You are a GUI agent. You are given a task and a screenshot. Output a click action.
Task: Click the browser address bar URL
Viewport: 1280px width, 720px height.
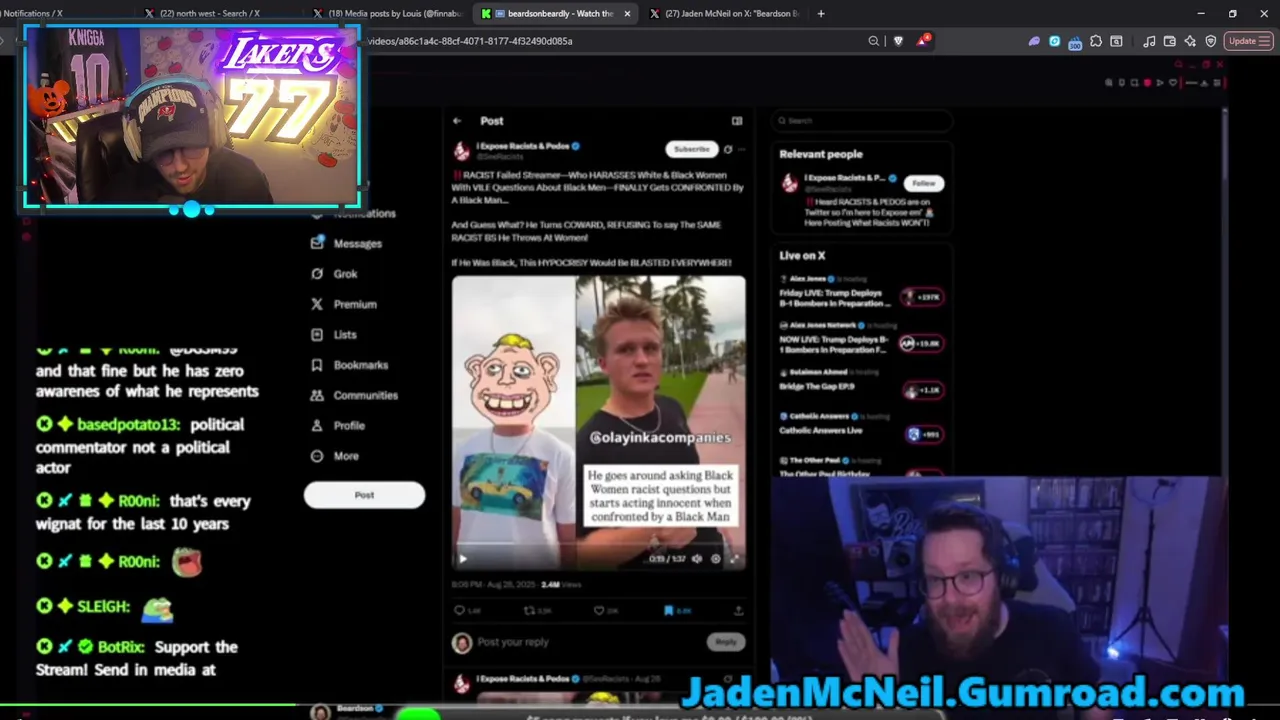tap(470, 41)
